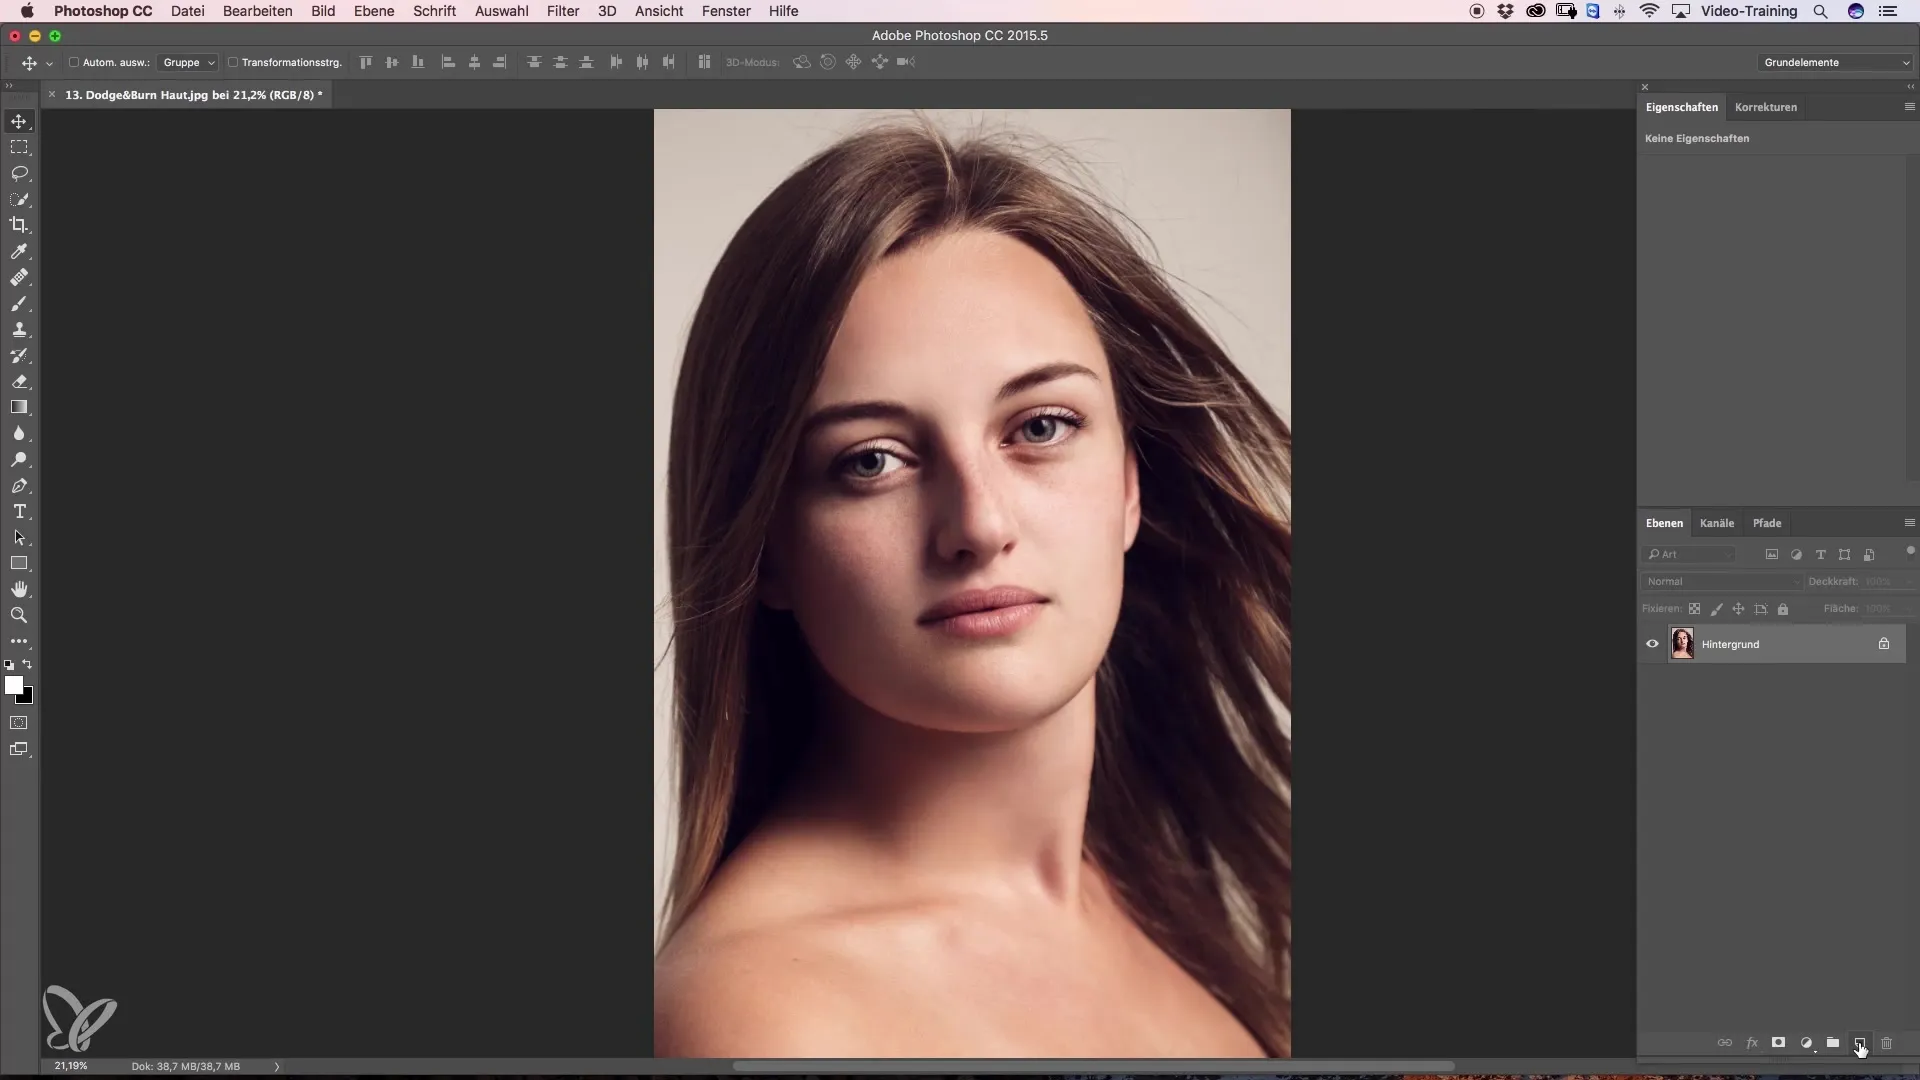Change the screen mode

(x=19, y=749)
